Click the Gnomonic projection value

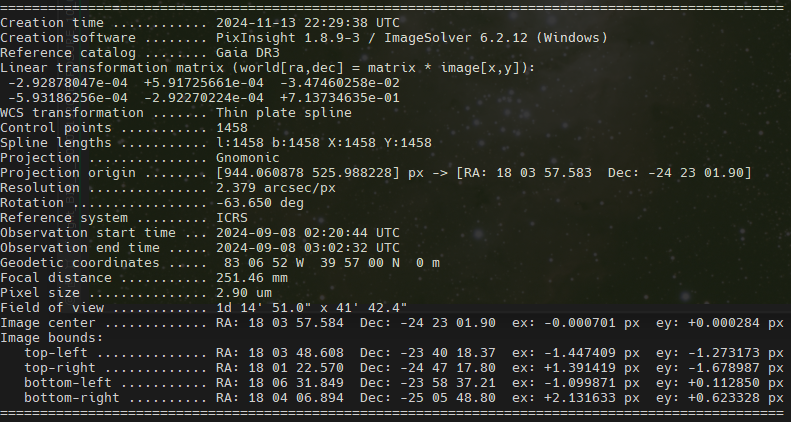248,157
